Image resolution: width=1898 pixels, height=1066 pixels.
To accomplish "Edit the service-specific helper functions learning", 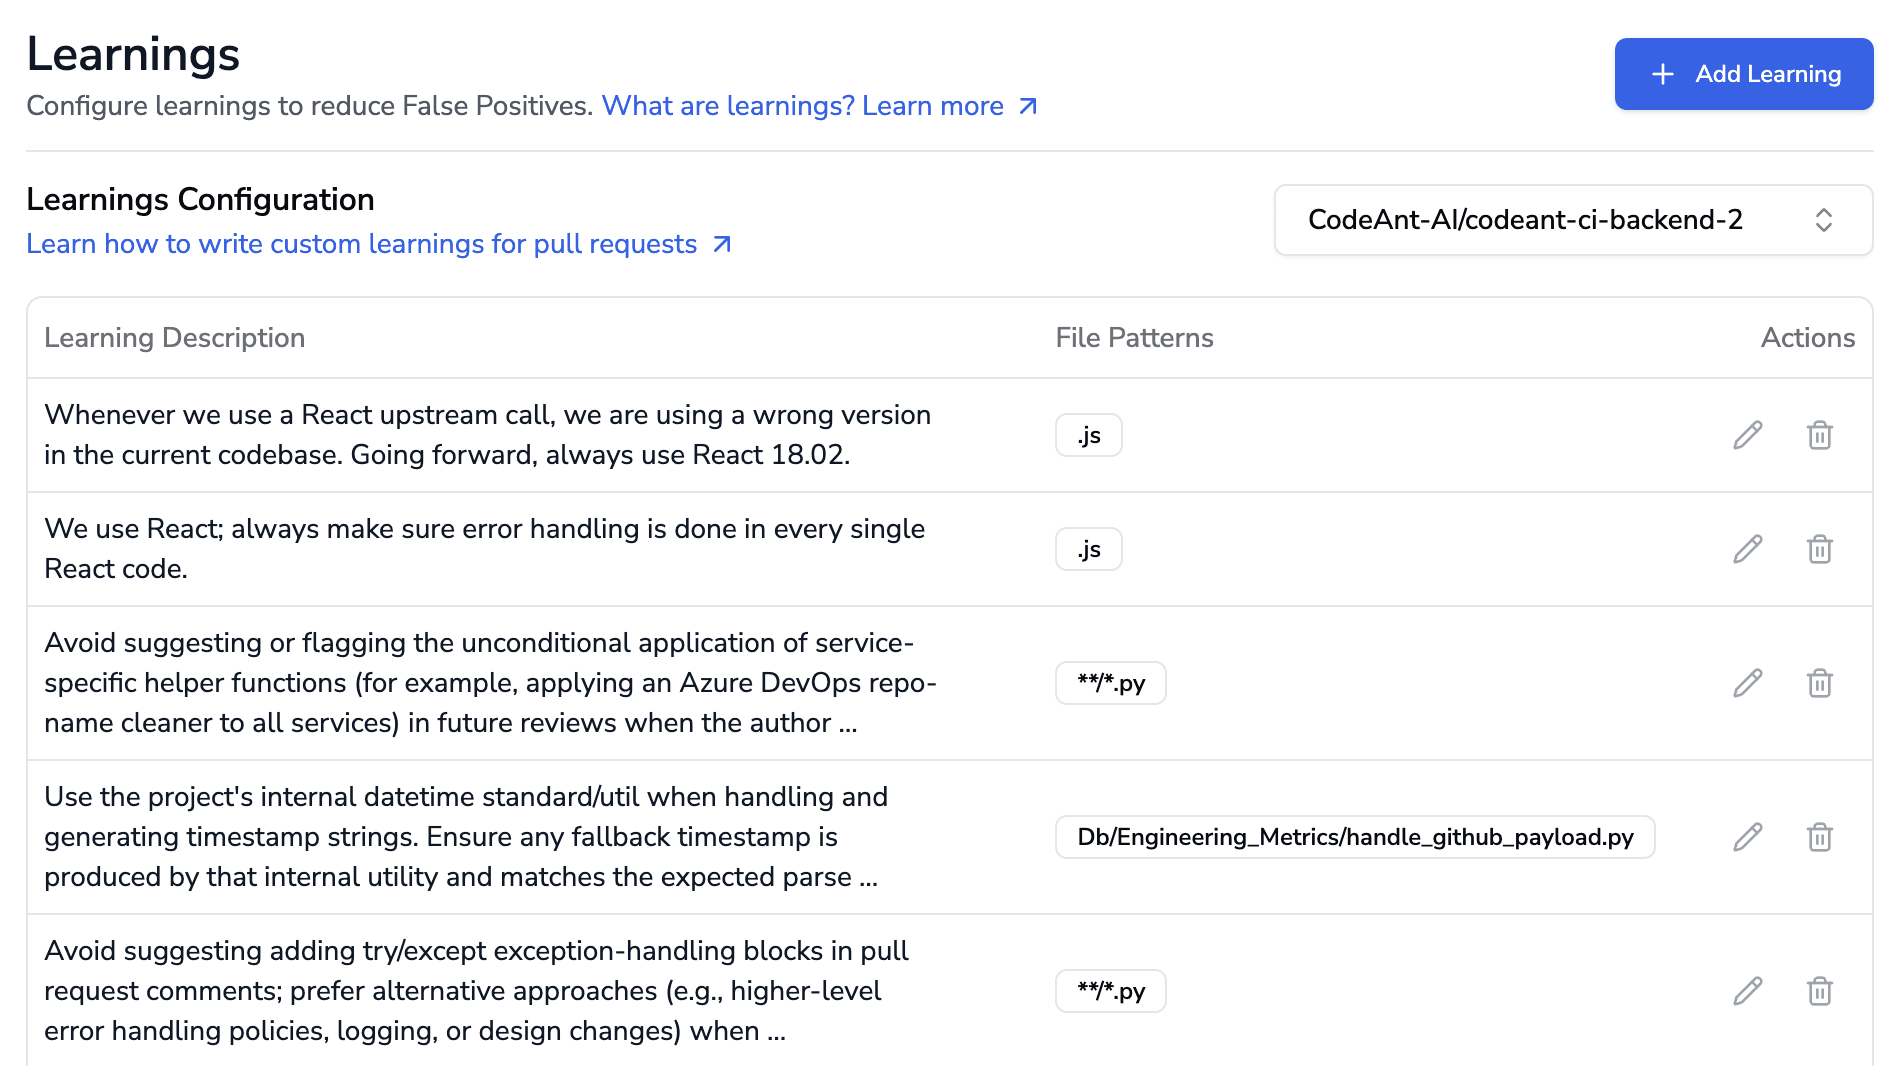I will (x=1747, y=683).
